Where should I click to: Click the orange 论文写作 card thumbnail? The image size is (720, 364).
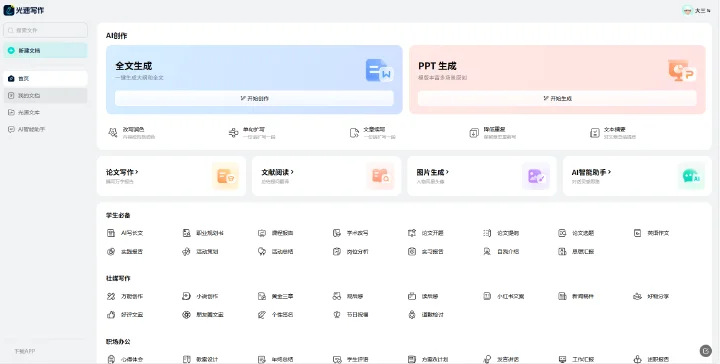[225, 176]
